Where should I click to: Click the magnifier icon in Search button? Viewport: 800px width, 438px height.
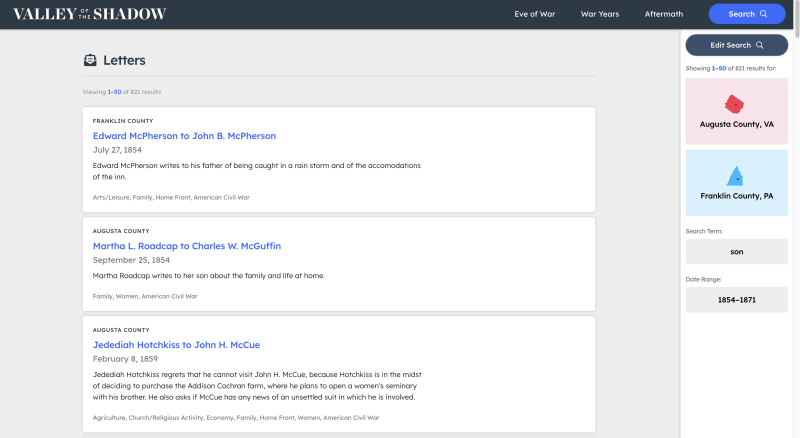[x=763, y=14]
